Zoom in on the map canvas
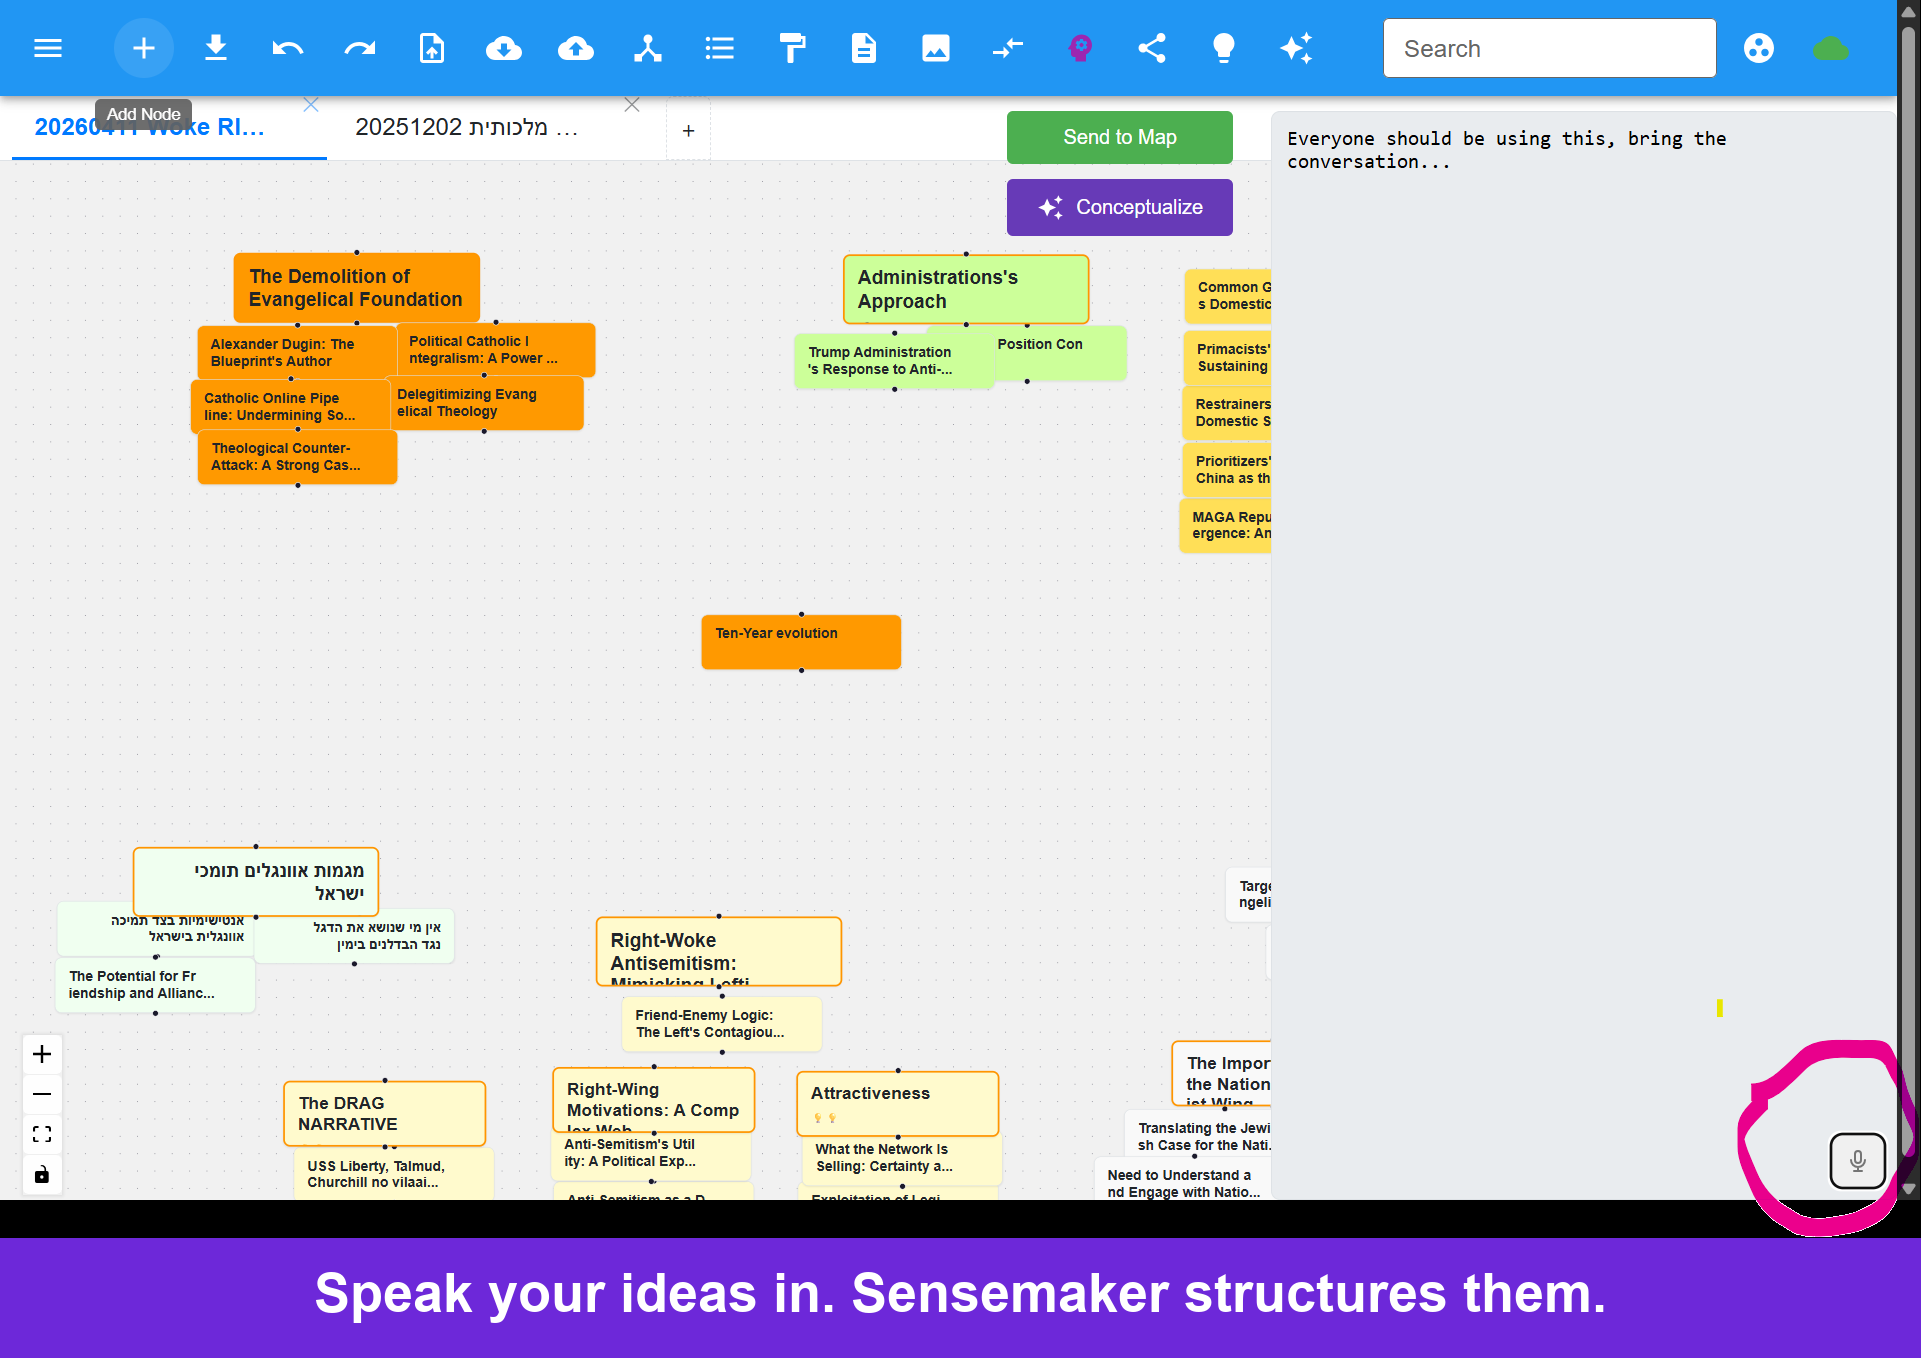The height and width of the screenshot is (1358, 1921). tap(42, 1054)
